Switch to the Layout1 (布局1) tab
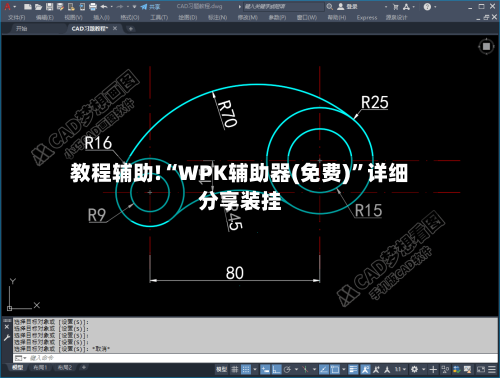 (40, 367)
